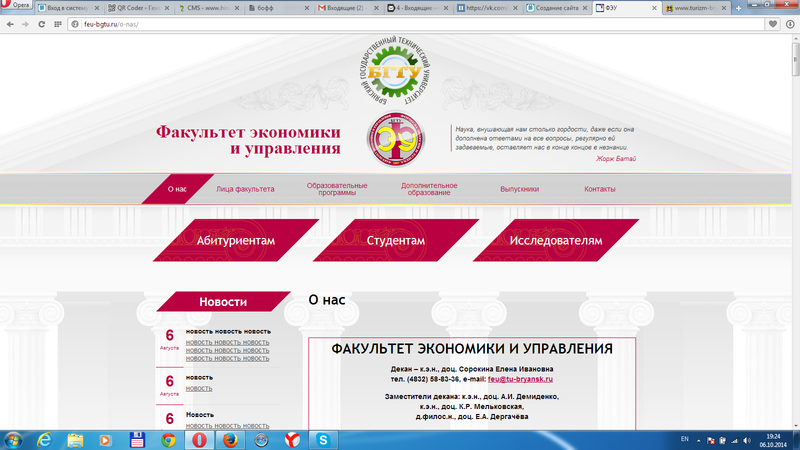Close the 'ФЭУ' tab

(654, 8)
